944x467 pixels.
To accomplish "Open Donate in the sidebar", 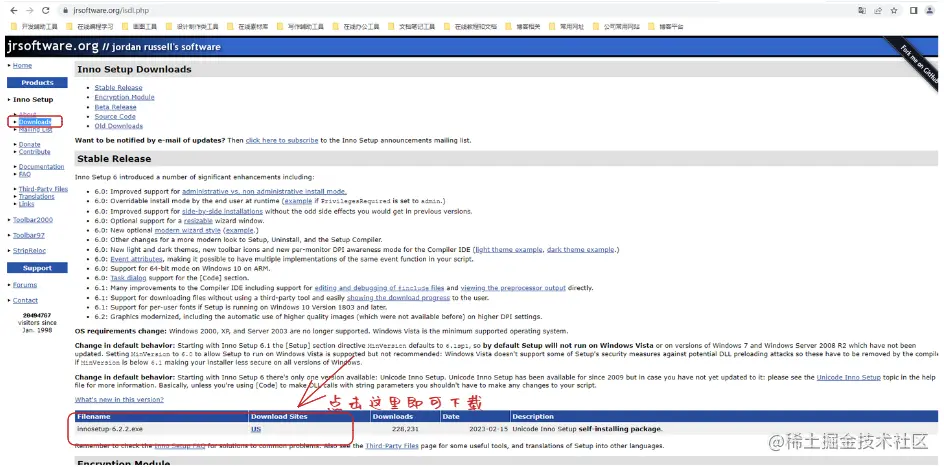I will [30, 144].
